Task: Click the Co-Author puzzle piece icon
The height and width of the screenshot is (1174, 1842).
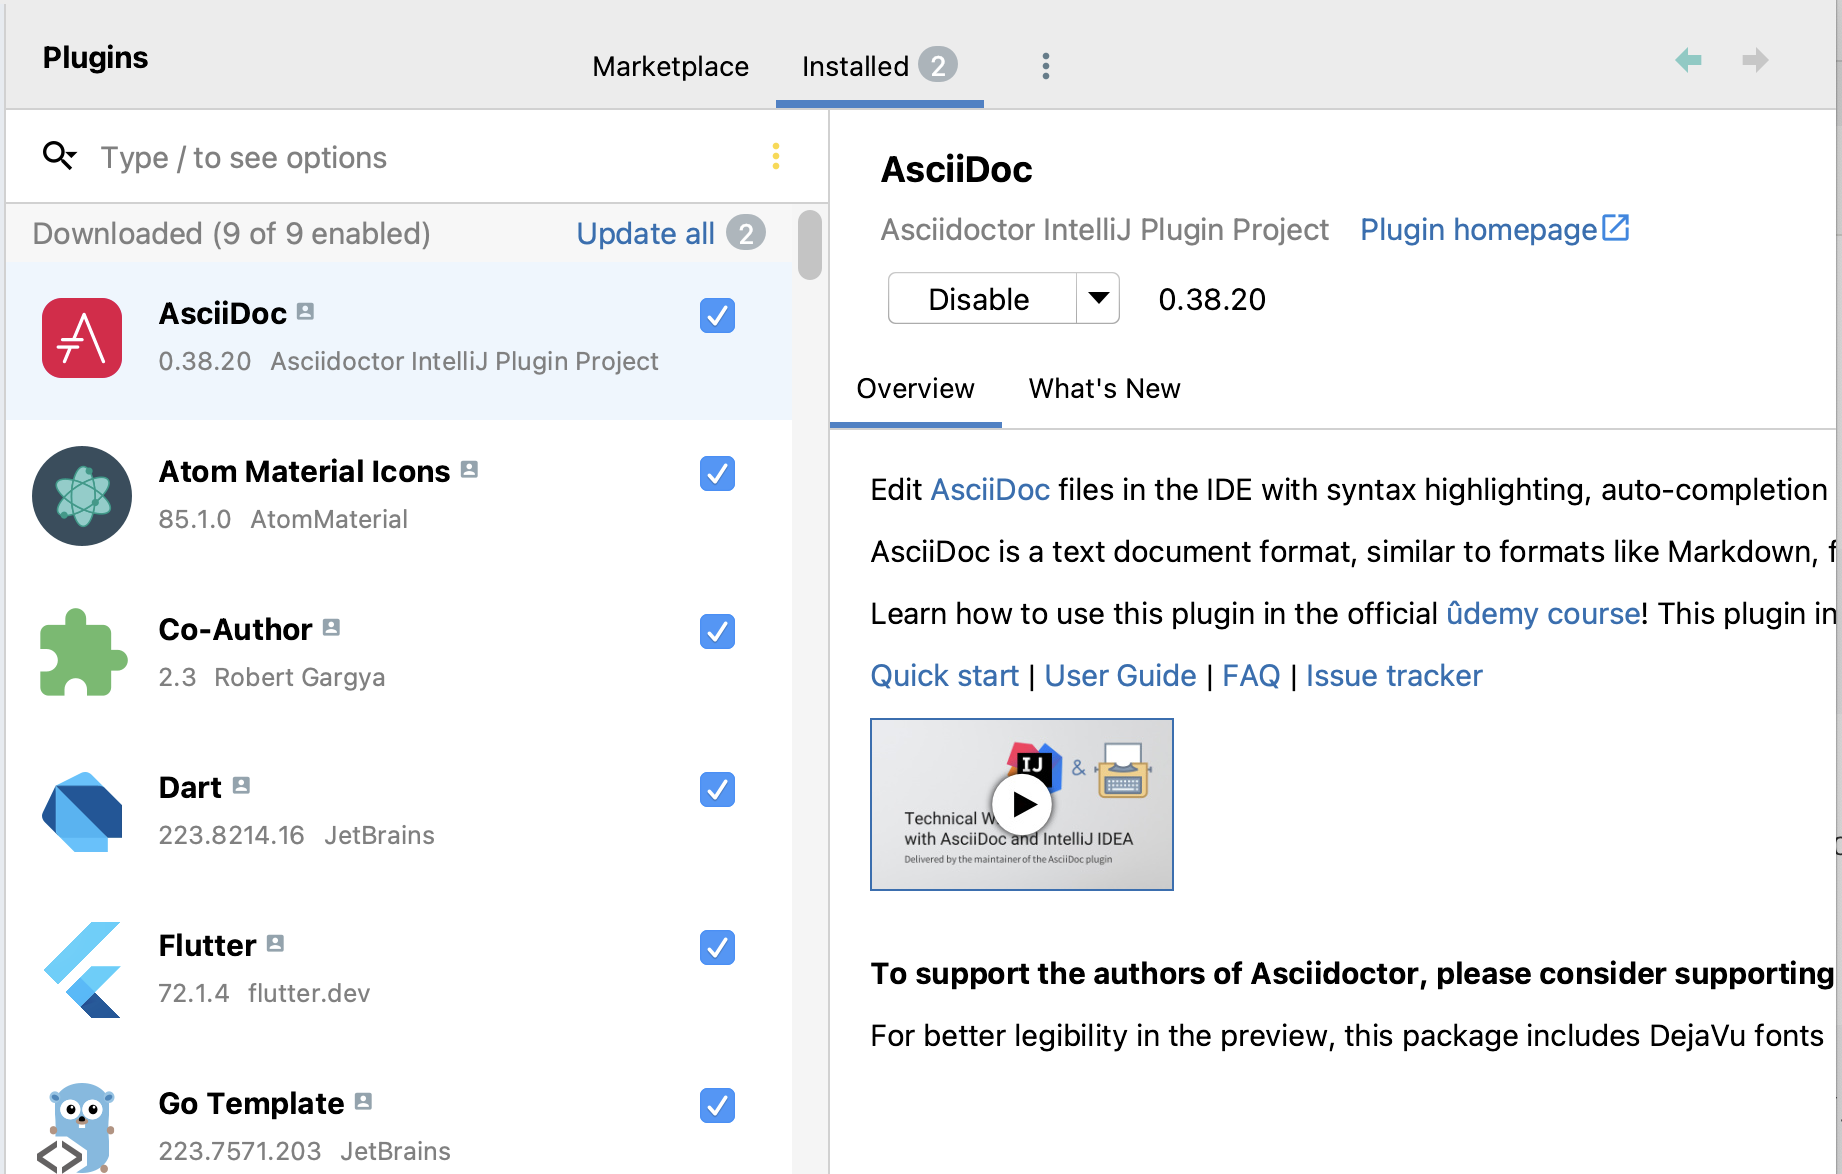Action: (82, 653)
